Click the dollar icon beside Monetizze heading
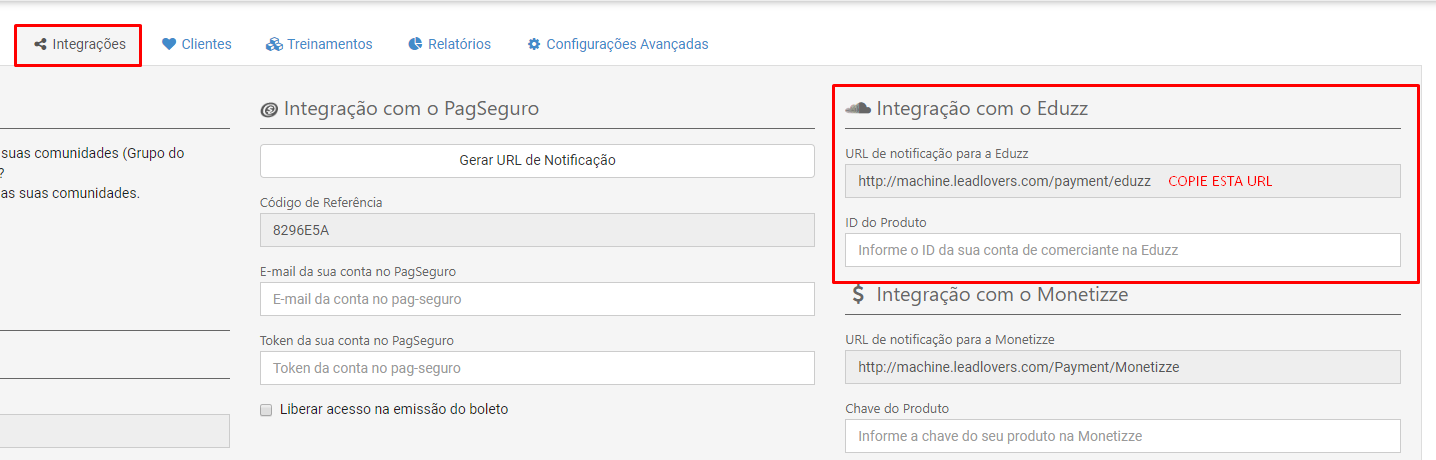 858,294
